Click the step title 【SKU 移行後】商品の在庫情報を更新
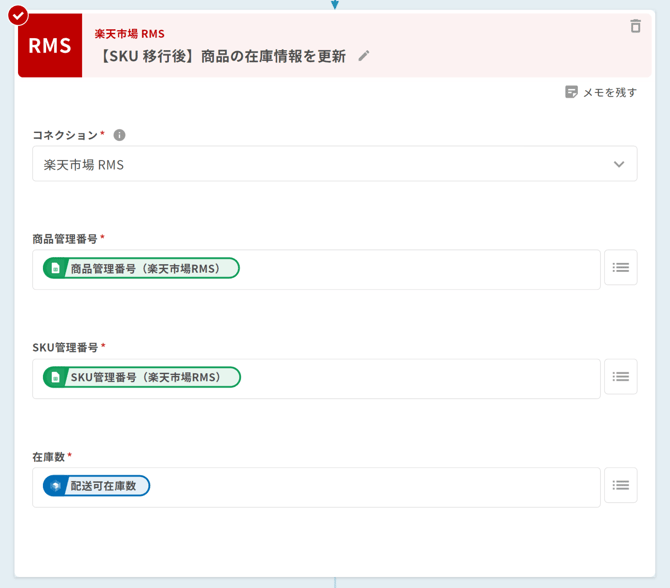Image resolution: width=670 pixels, height=588 pixels. click(x=221, y=56)
